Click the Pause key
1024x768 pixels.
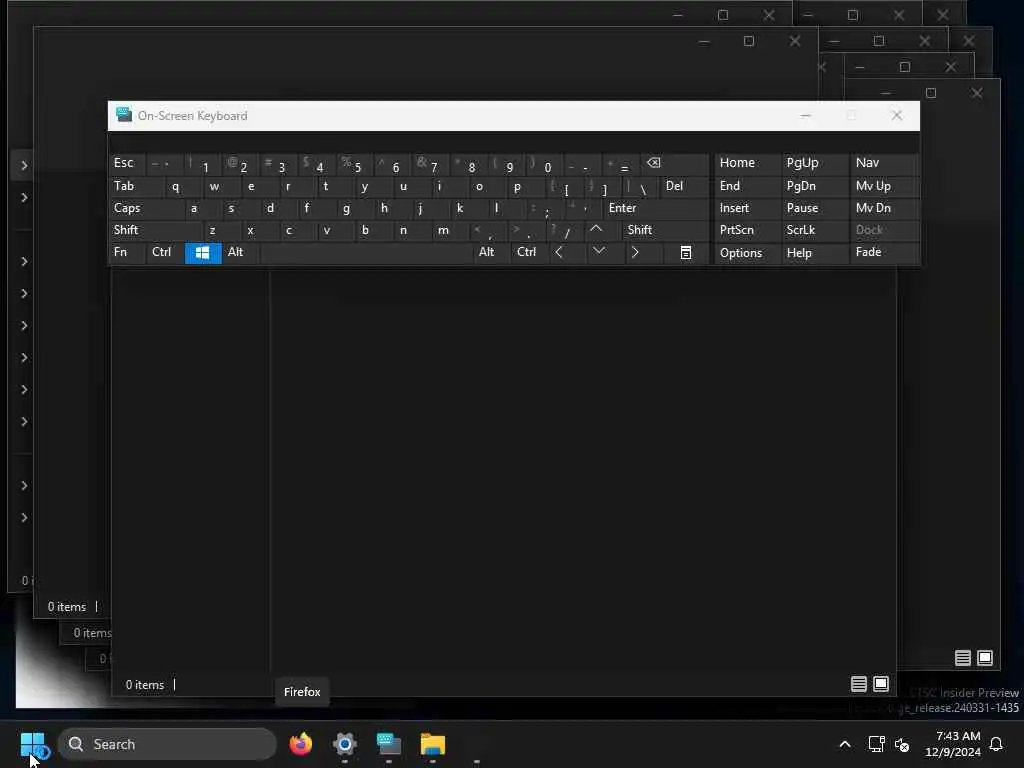[814, 208]
